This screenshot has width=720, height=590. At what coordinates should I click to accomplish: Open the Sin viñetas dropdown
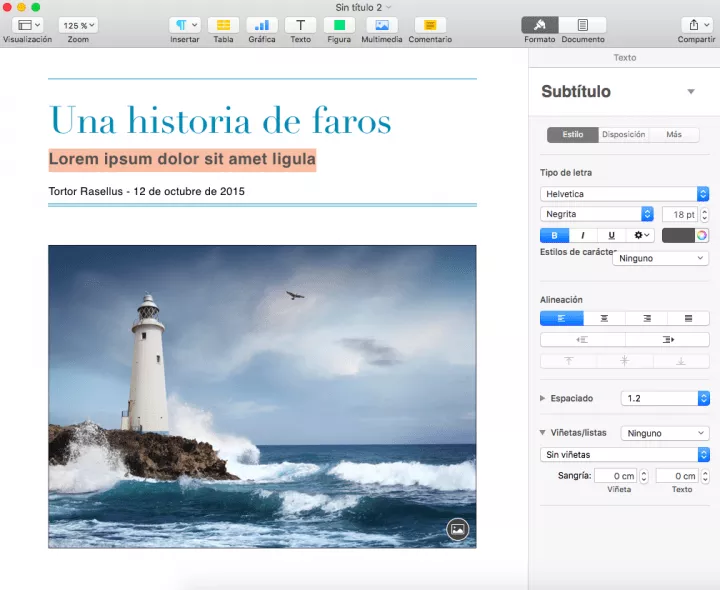pyautogui.click(x=624, y=455)
